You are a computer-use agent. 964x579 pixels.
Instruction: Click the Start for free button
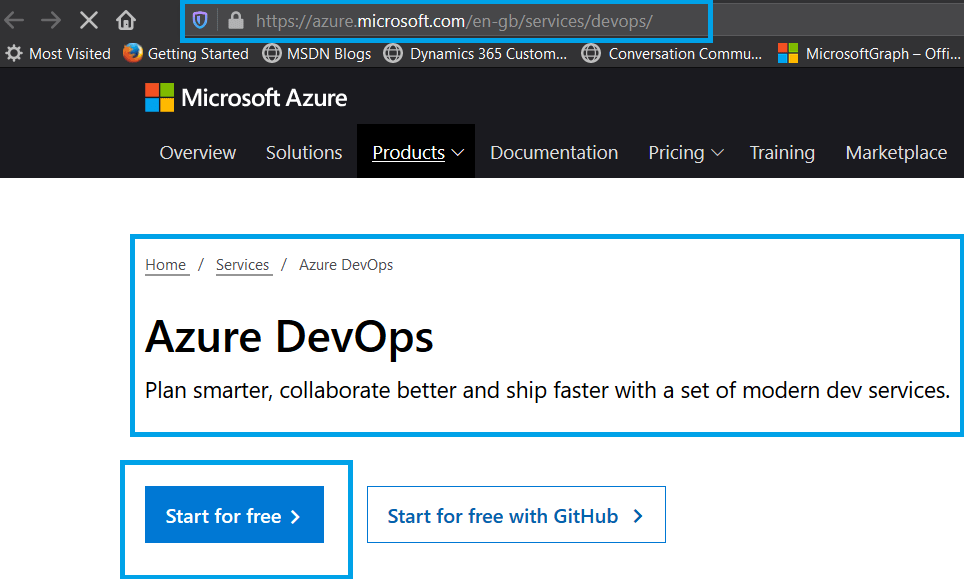(x=234, y=514)
